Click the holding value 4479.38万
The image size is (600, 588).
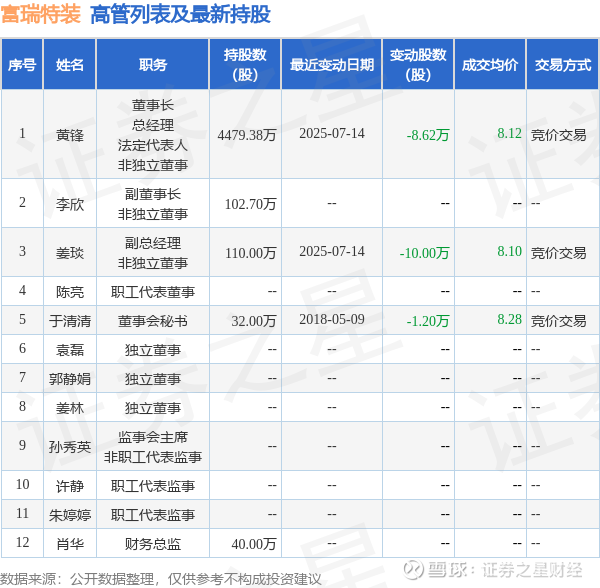pos(247,135)
